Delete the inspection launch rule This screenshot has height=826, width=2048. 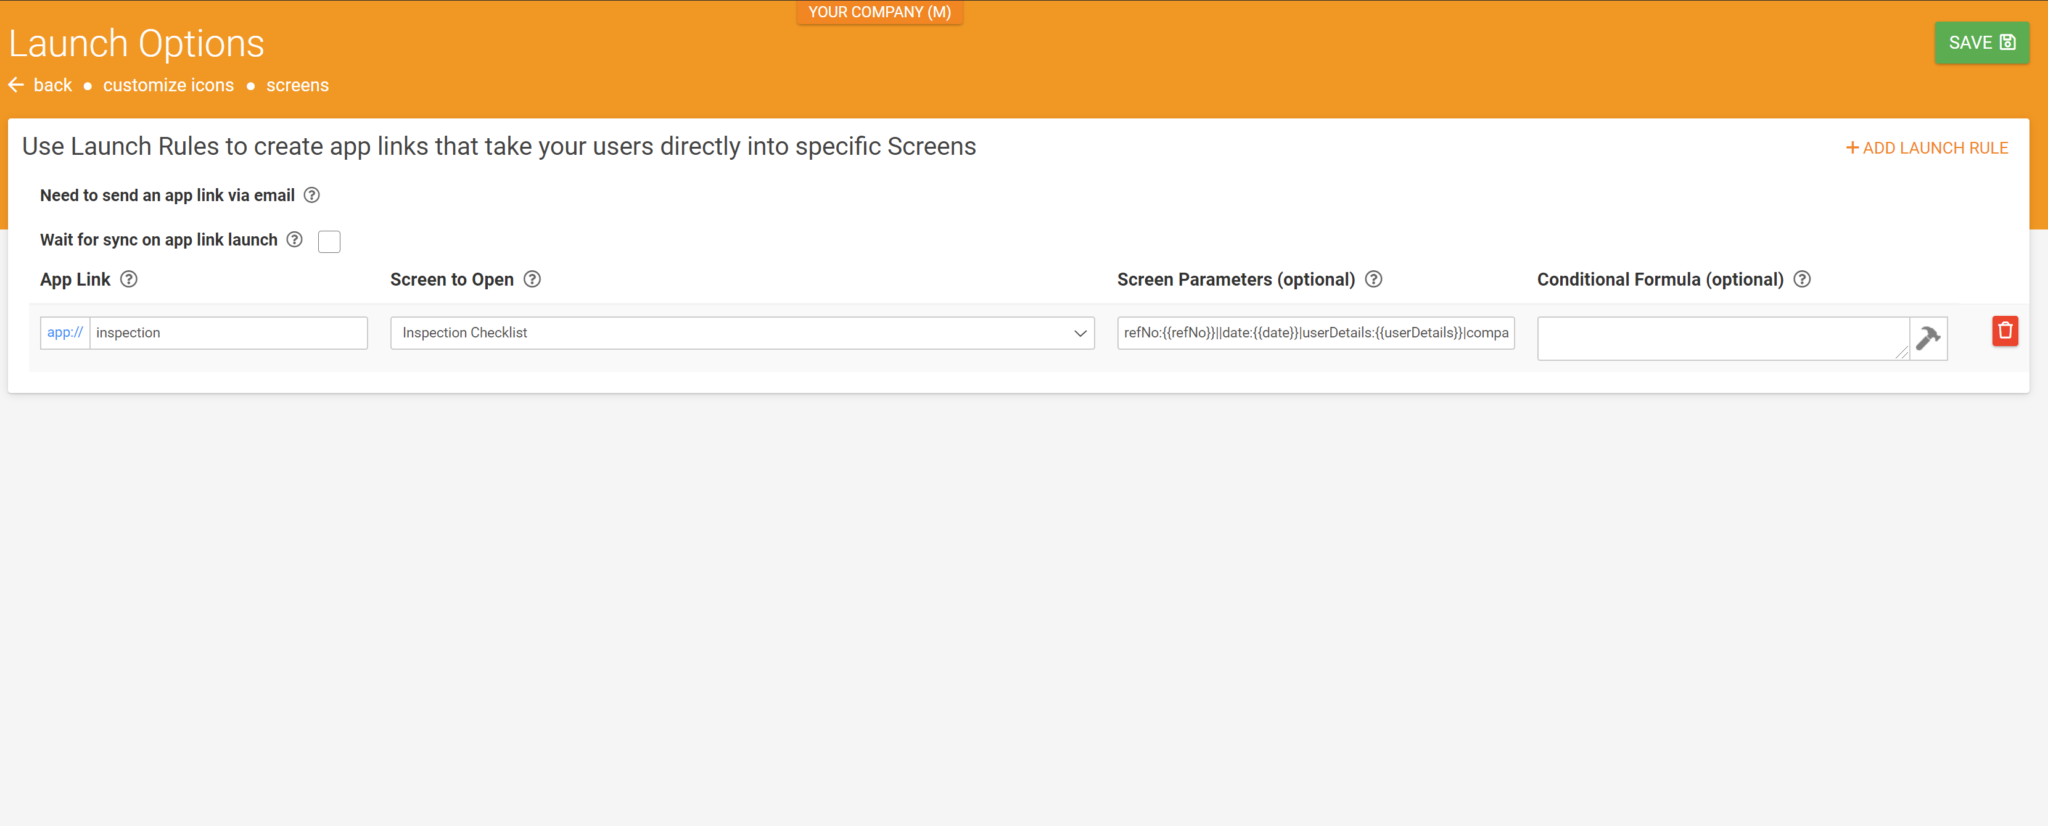(x=2004, y=331)
